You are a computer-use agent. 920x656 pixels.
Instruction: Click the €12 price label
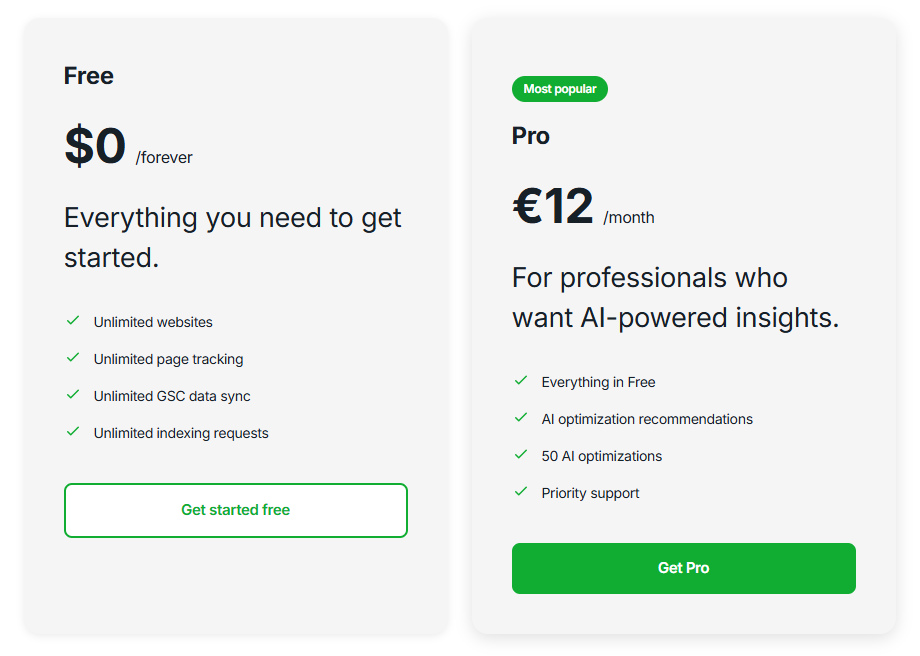point(555,206)
